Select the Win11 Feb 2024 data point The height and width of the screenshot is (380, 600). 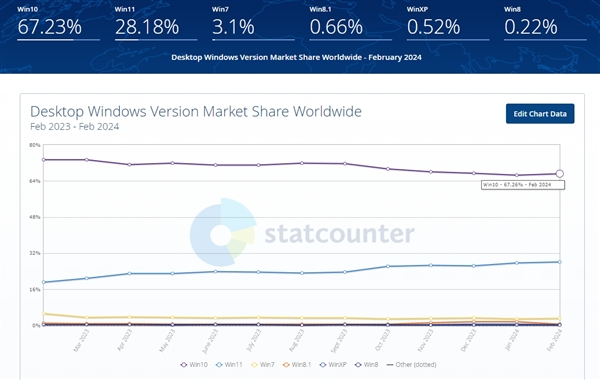pos(560,262)
